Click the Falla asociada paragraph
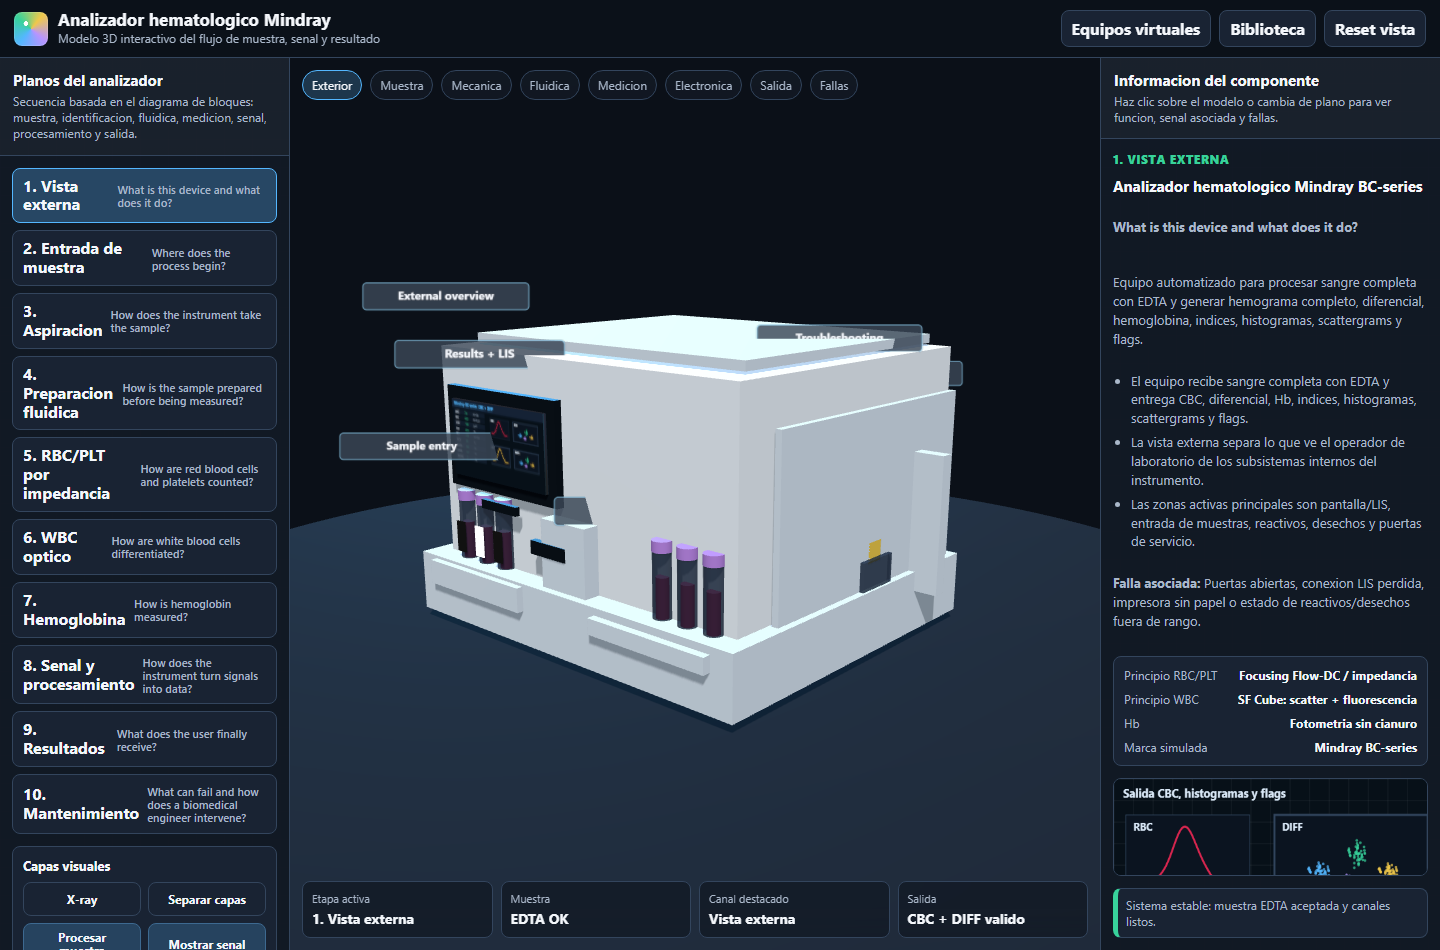Image resolution: width=1440 pixels, height=950 pixels. tap(1268, 602)
